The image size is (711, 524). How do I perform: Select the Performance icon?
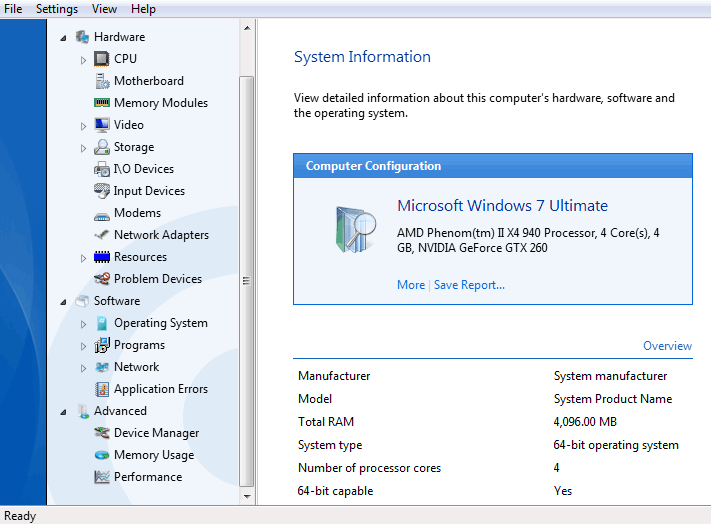102,477
